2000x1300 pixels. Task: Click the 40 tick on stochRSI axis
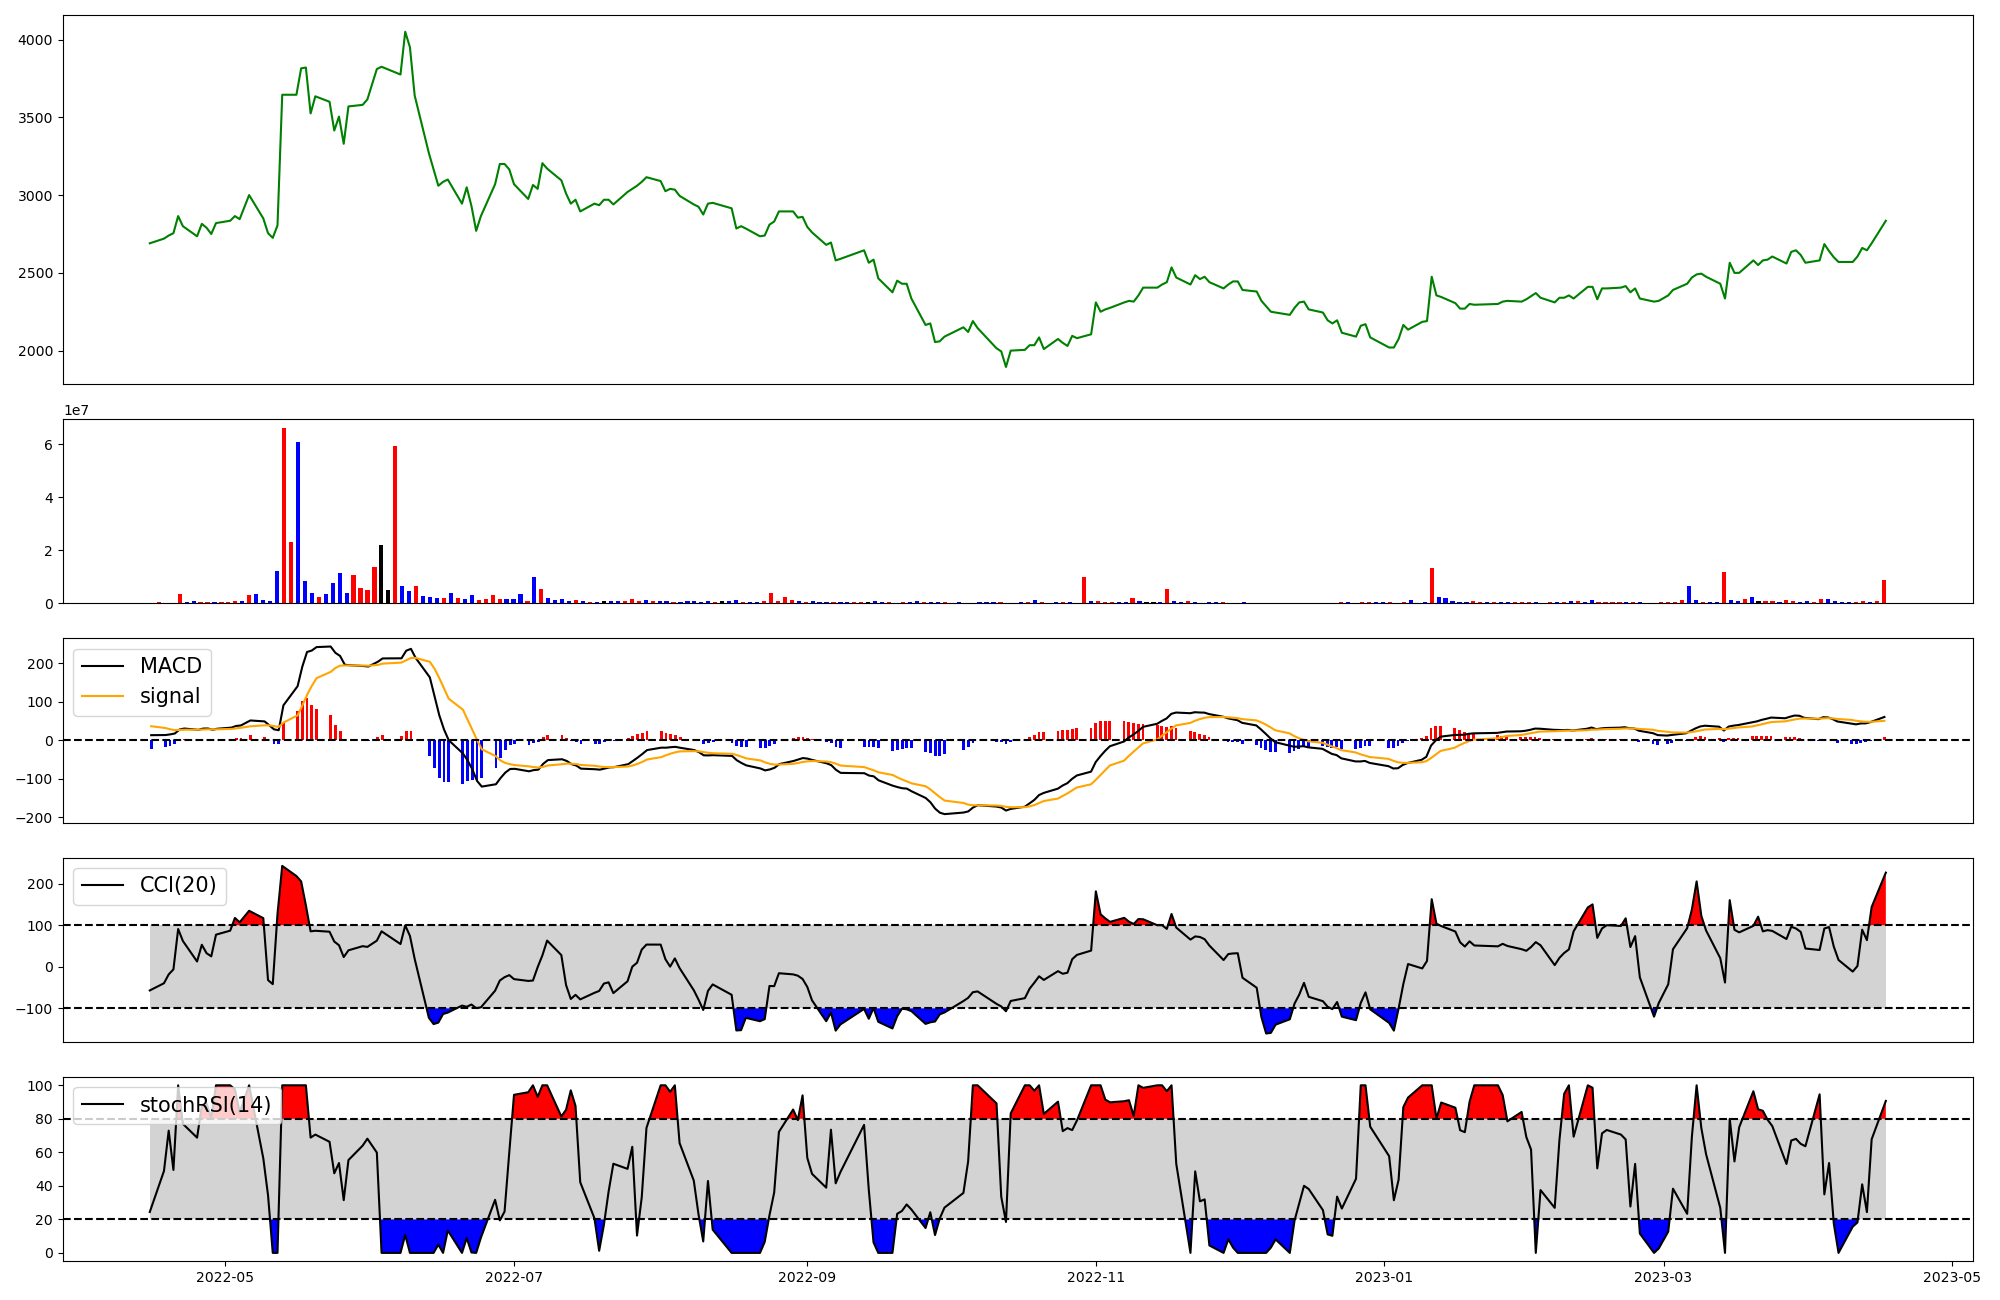point(44,1186)
